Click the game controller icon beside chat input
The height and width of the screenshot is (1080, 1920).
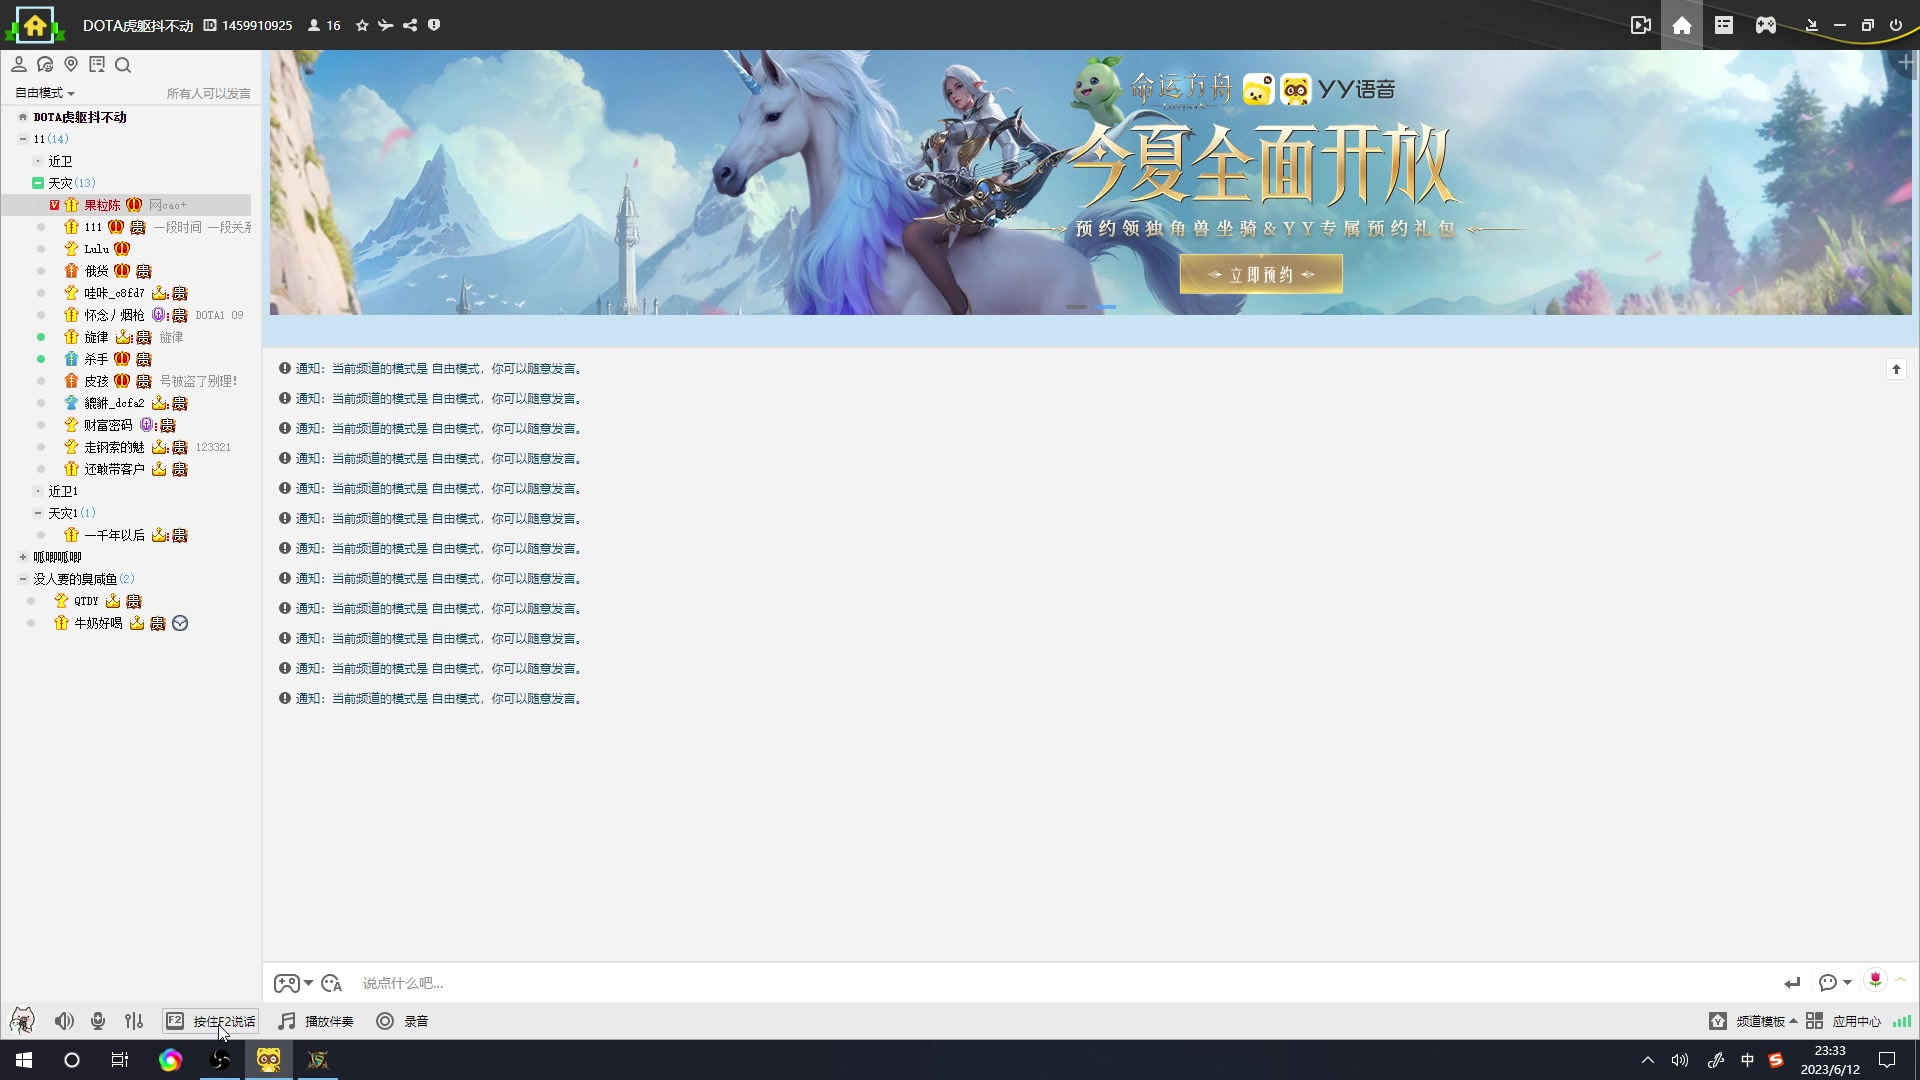286,983
